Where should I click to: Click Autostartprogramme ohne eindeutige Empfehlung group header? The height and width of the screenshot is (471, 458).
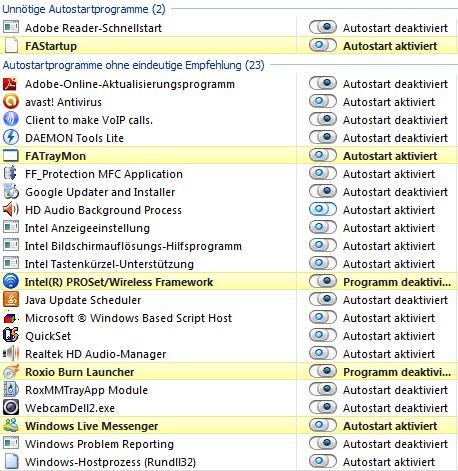coord(133,65)
